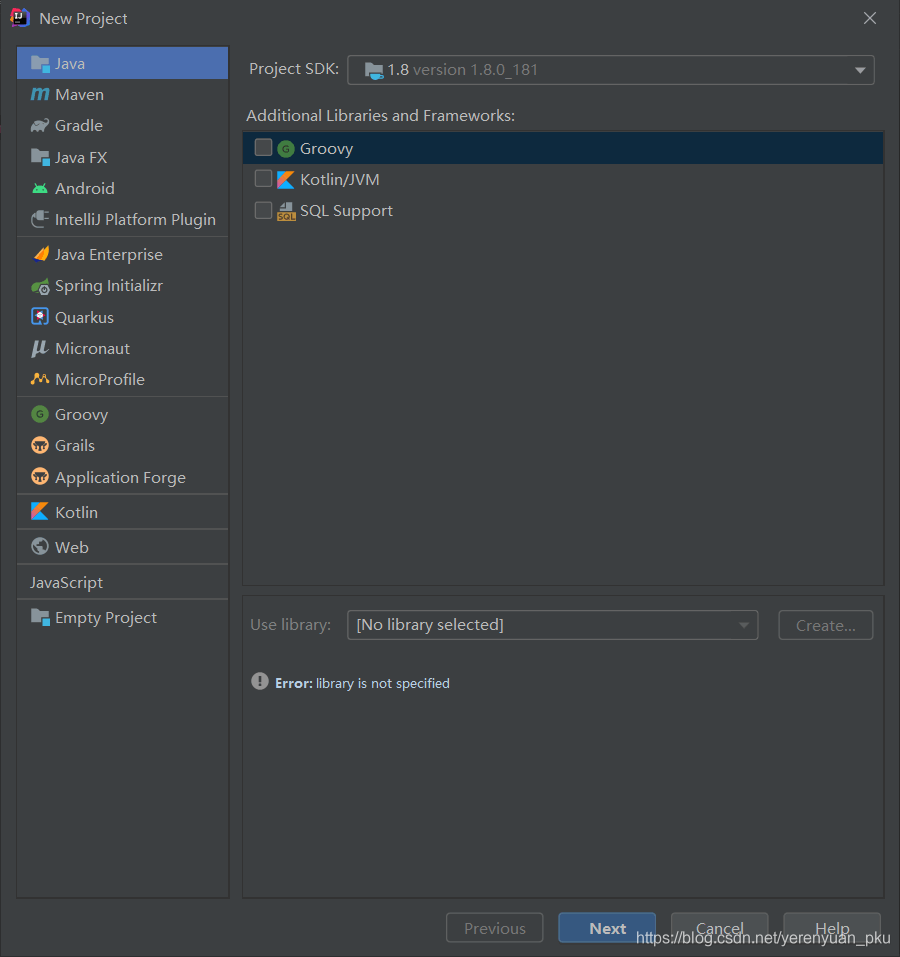This screenshot has height=957, width=900.
Task: Click the MicroProfile icon
Action: click(40, 379)
